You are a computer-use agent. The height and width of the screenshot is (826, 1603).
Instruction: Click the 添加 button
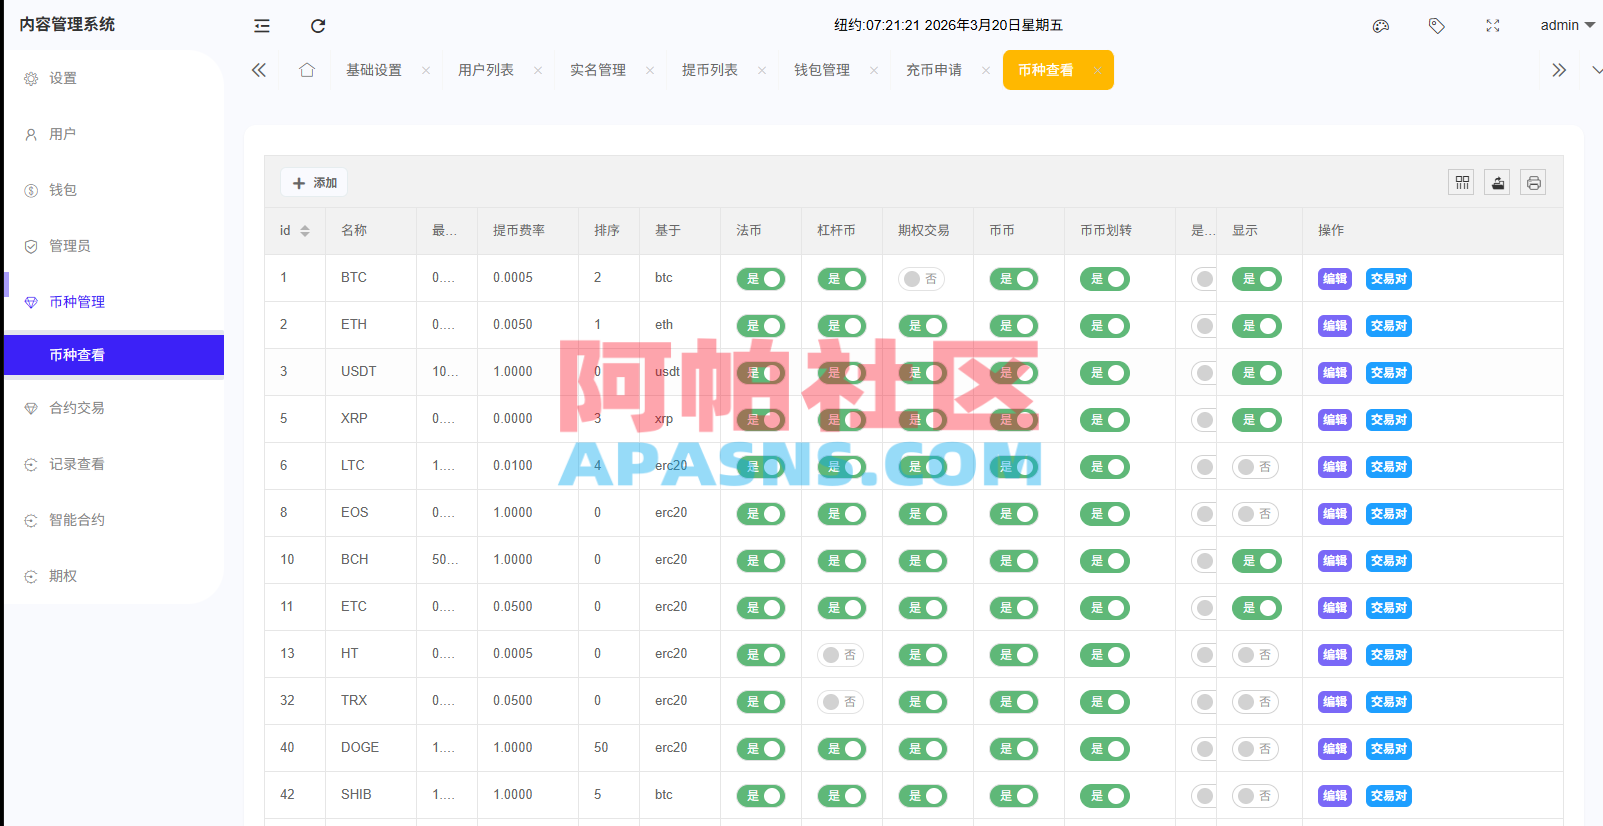tap(314, 183)
